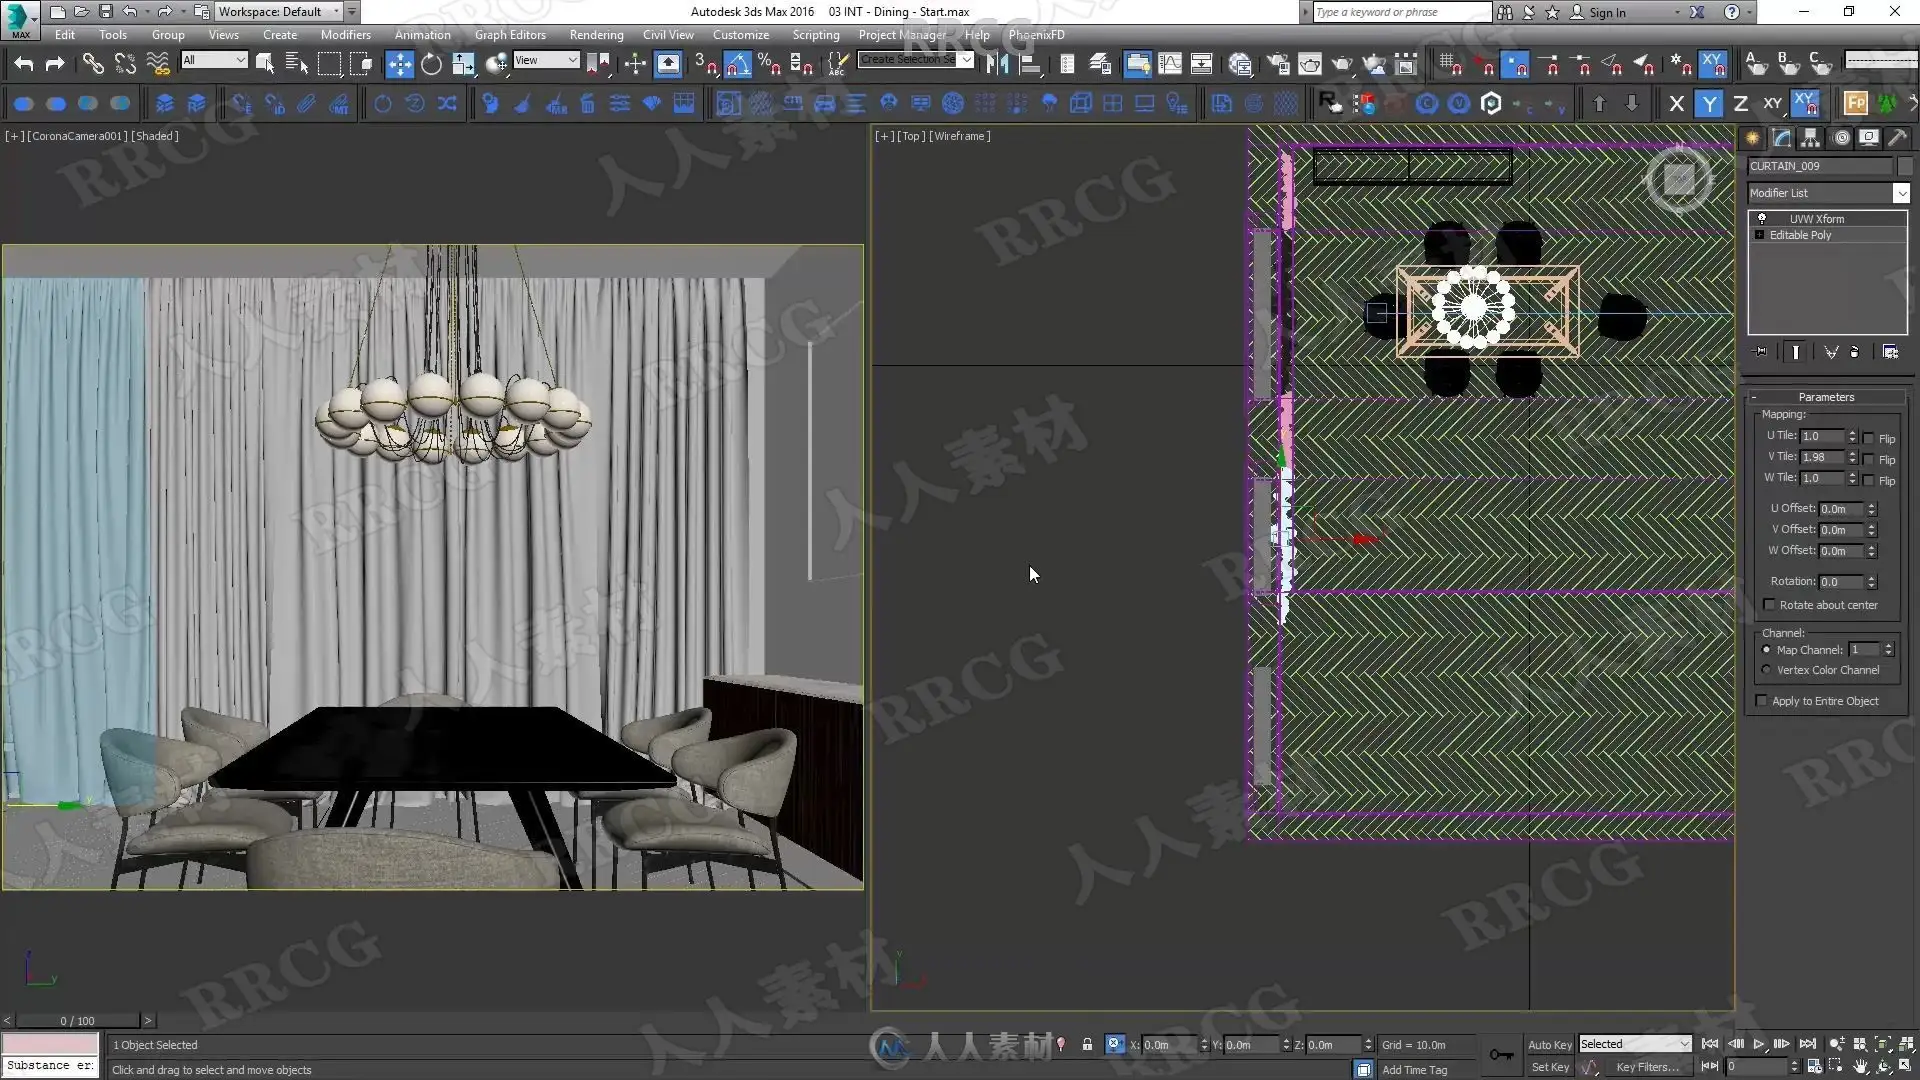Viewport: 1920px width, 1080px height.
Task: Open the Rendering menu
Action: (596, 34)
